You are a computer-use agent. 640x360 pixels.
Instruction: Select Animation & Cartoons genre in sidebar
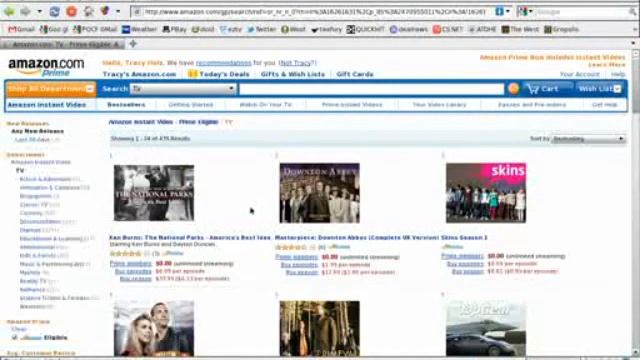50,188
